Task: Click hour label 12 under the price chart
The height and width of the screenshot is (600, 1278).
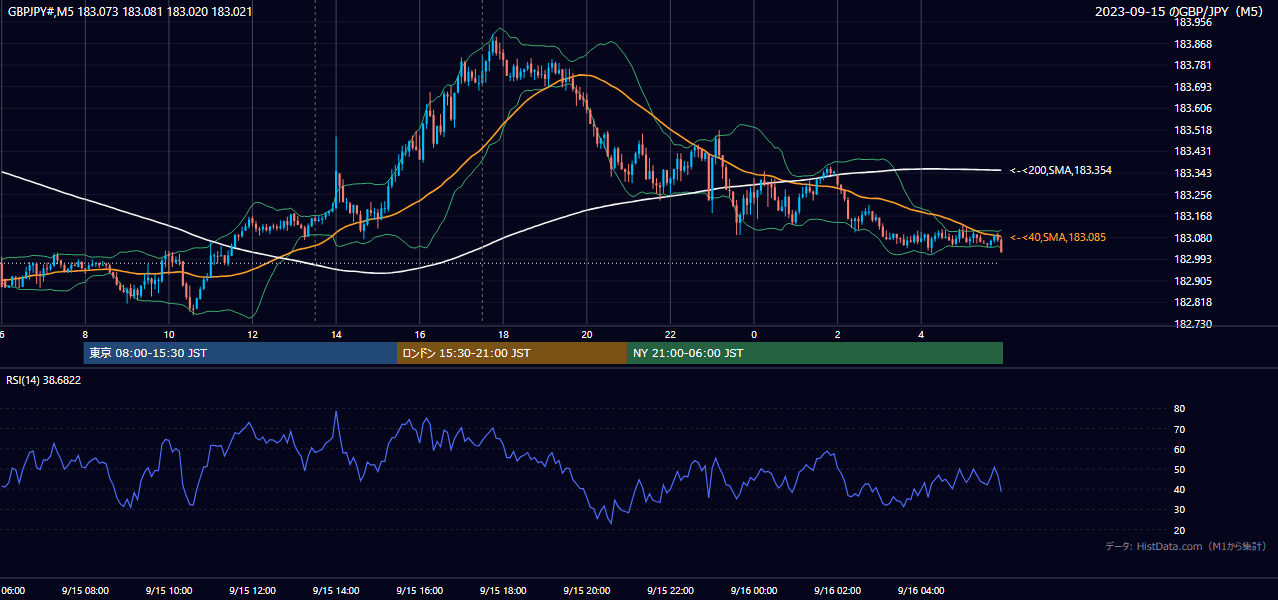Action: click(x=252, y=334)
